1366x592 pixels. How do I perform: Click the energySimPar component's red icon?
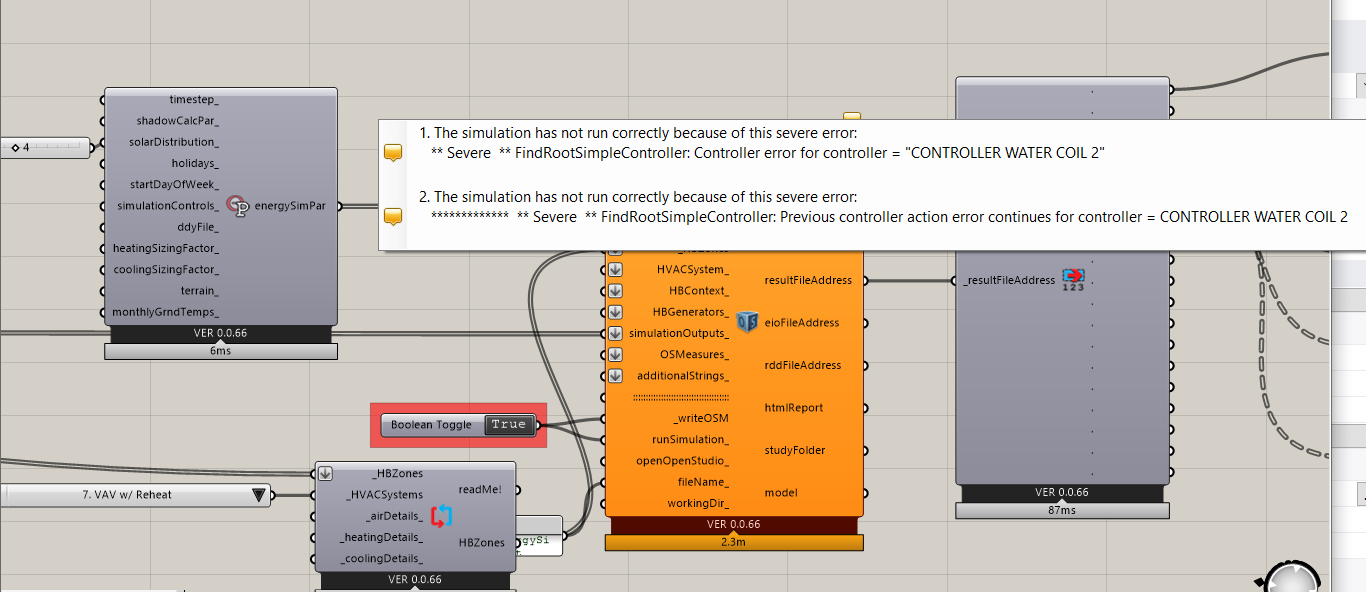pyautogui.click(x=238, y=206)
